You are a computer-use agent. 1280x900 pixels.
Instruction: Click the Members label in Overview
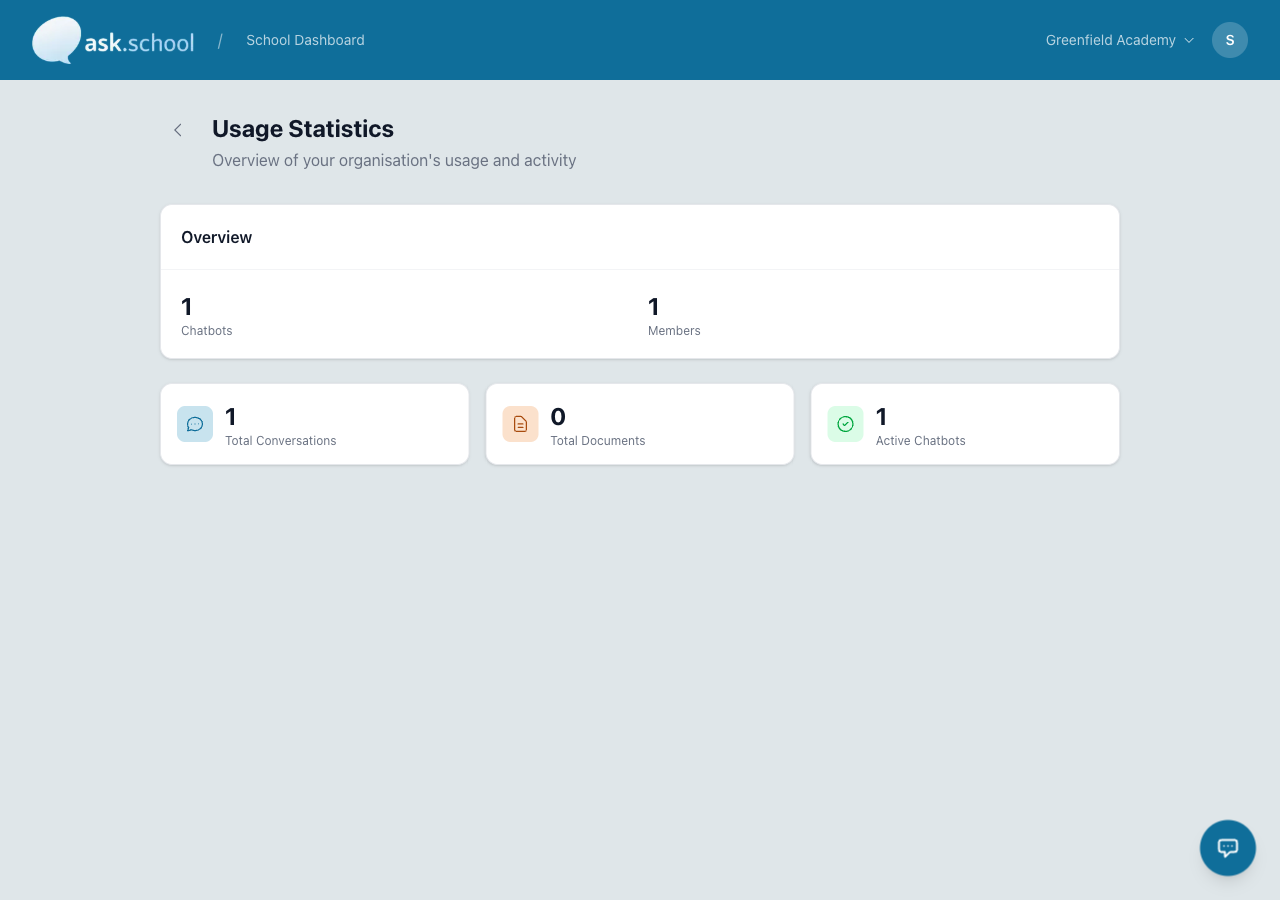pos(674,331)
